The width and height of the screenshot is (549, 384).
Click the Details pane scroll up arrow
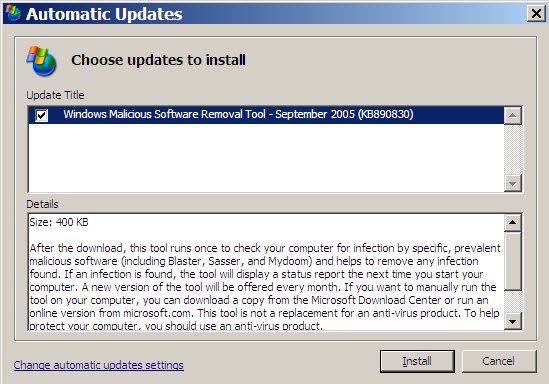coord(513,222)
